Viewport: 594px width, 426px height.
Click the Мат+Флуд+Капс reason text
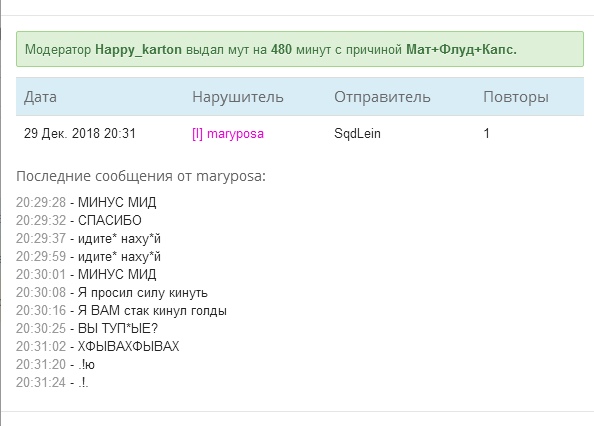tap(461, 50)
